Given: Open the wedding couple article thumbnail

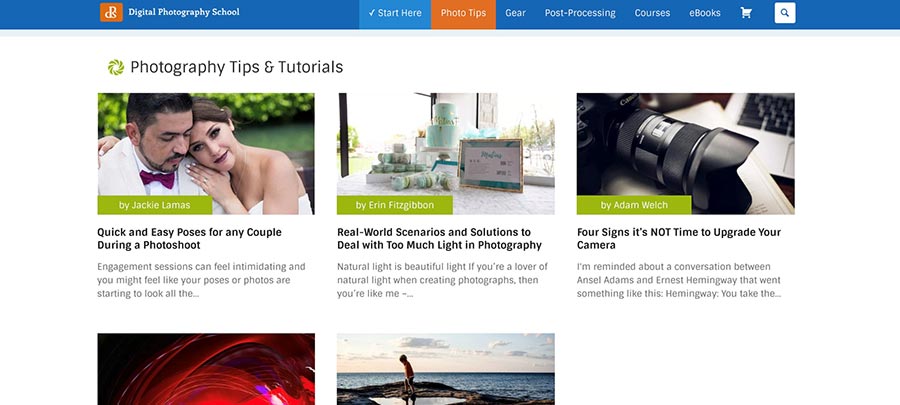Looking at the screenshot, I should click(206, 153).
